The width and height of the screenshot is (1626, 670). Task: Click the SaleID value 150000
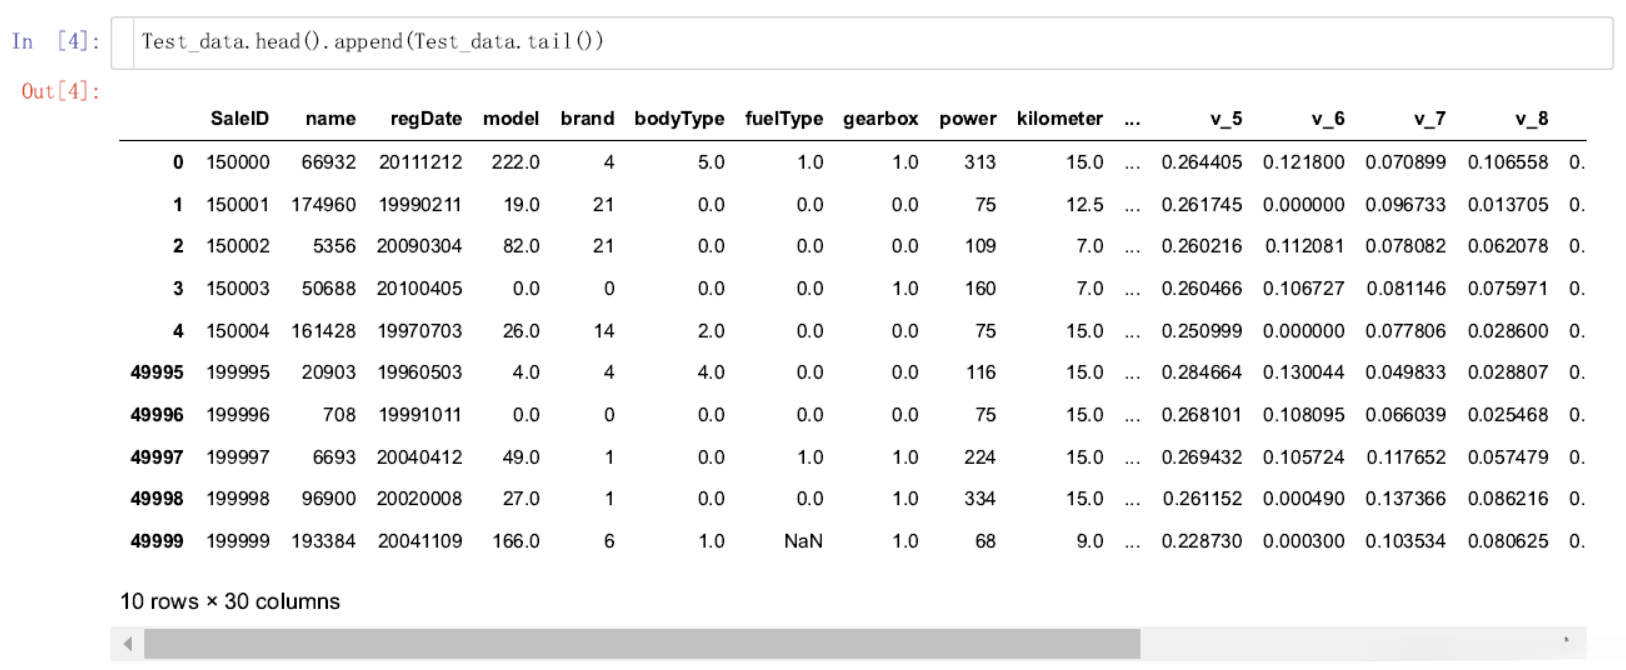click(x=238, y=162)
